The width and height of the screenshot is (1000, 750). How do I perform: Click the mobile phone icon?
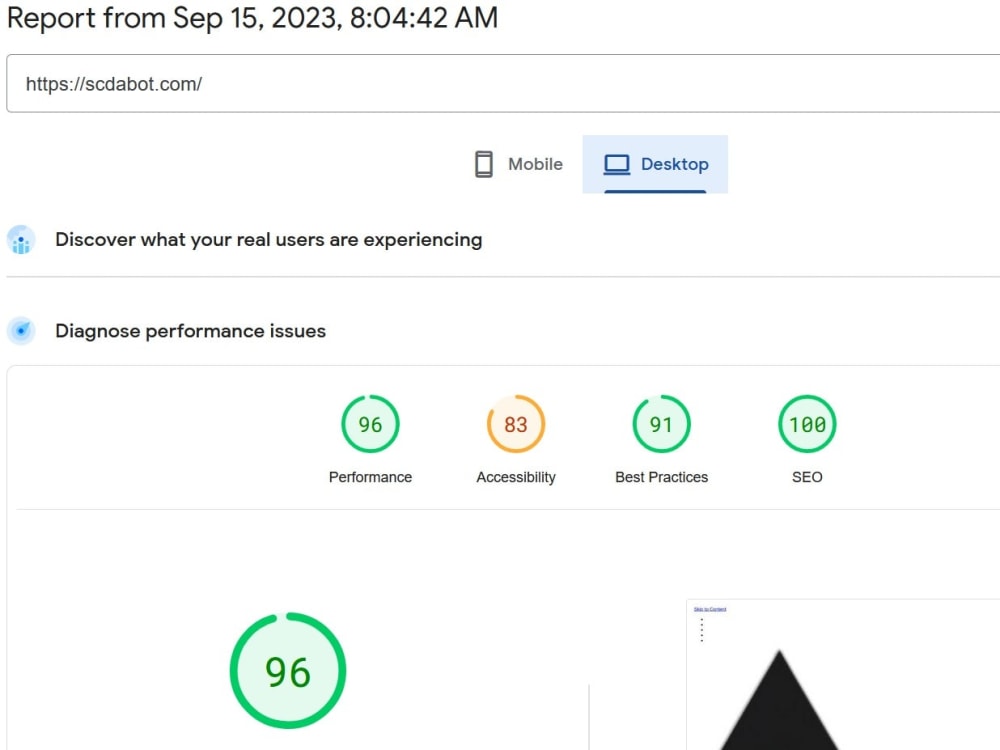[x=483, y=164]
